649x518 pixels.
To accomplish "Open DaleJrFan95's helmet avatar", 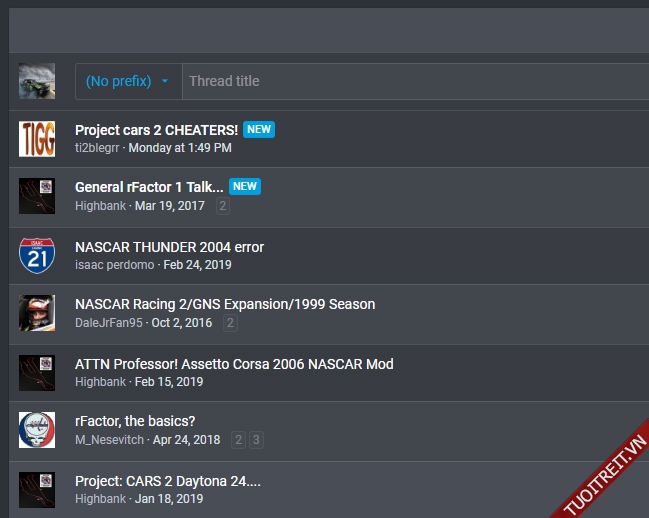I will pos(37,313).
